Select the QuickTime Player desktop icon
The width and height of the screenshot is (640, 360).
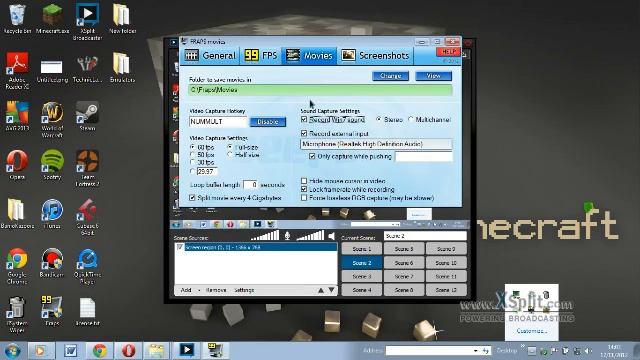pyautogui.click(x=87, y=266)
